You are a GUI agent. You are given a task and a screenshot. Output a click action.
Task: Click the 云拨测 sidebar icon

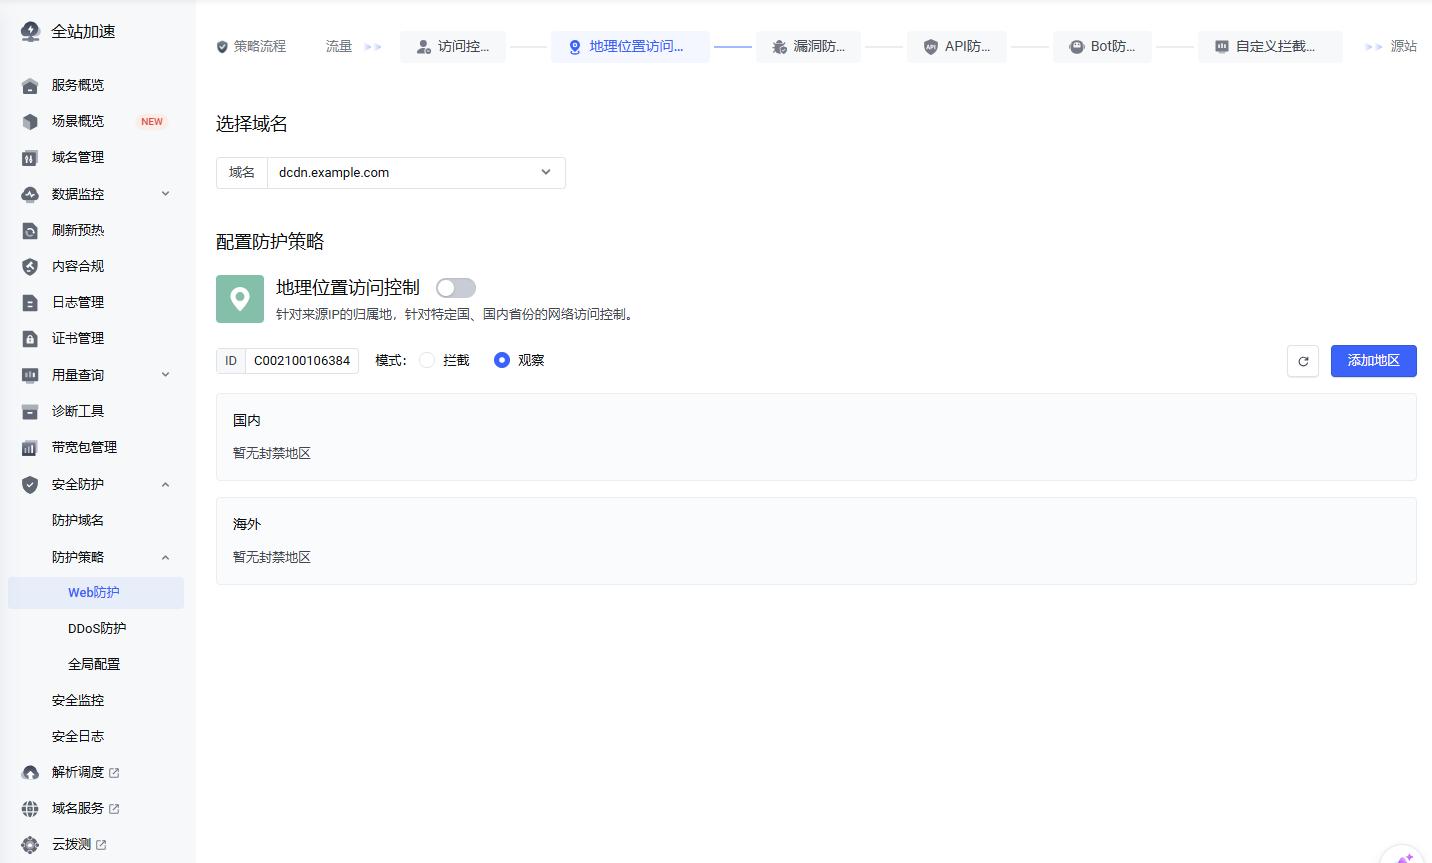30,845
